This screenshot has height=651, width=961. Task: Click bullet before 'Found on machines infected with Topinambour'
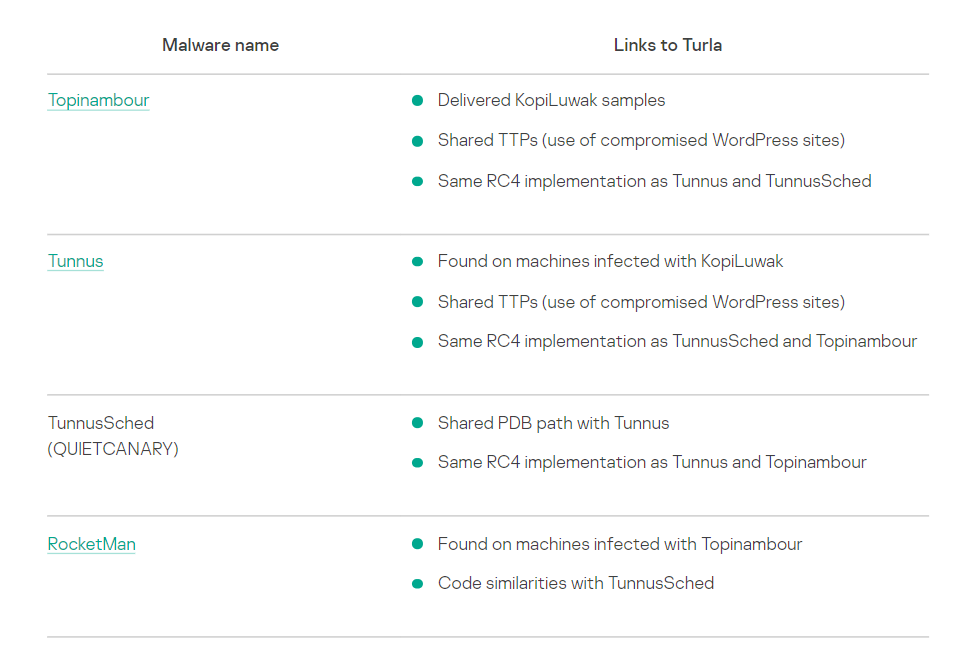(418, 545)
